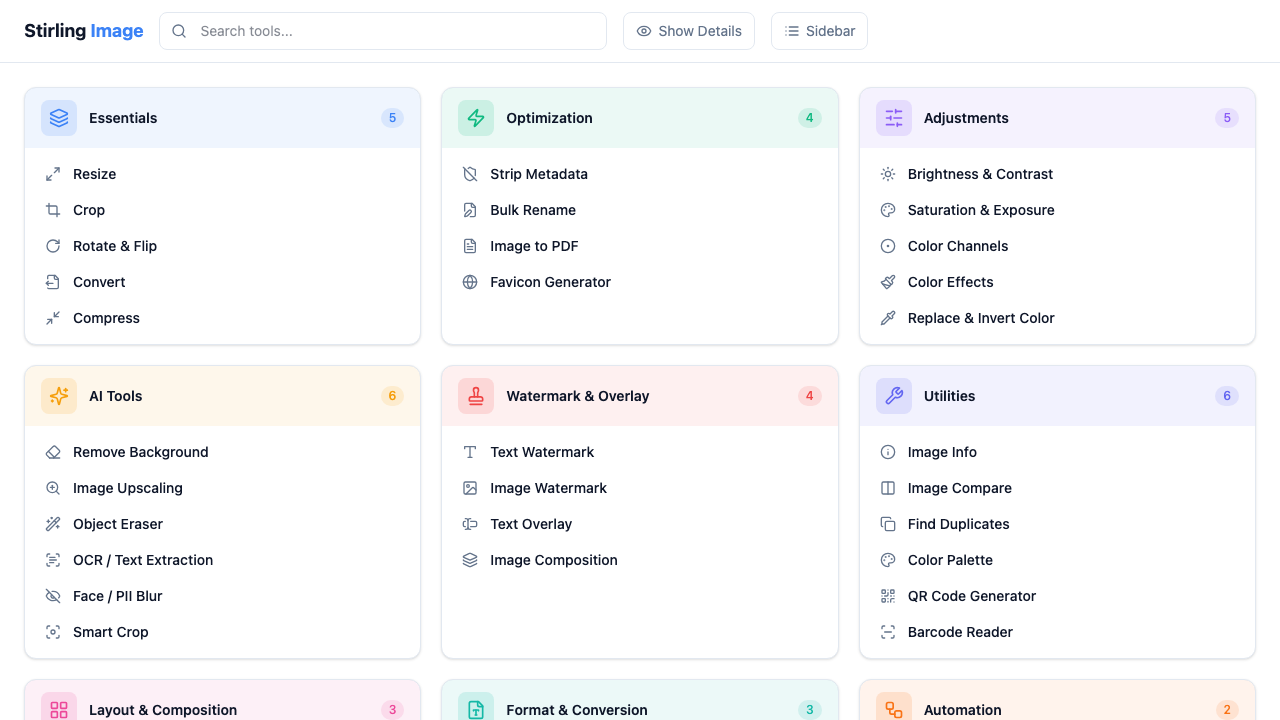Click the OCR / Text Extraction icon
This screenshot has width=1280, height=720.
coord(53,560)
